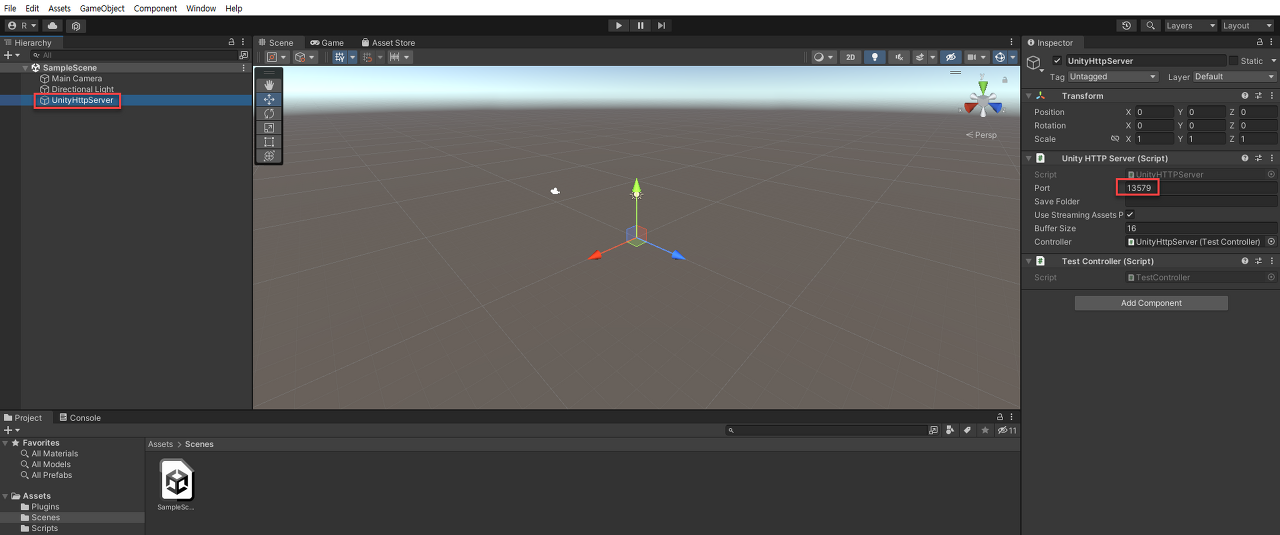
Task: Open the Undo History button
Action: click(x=1128, y=26)
